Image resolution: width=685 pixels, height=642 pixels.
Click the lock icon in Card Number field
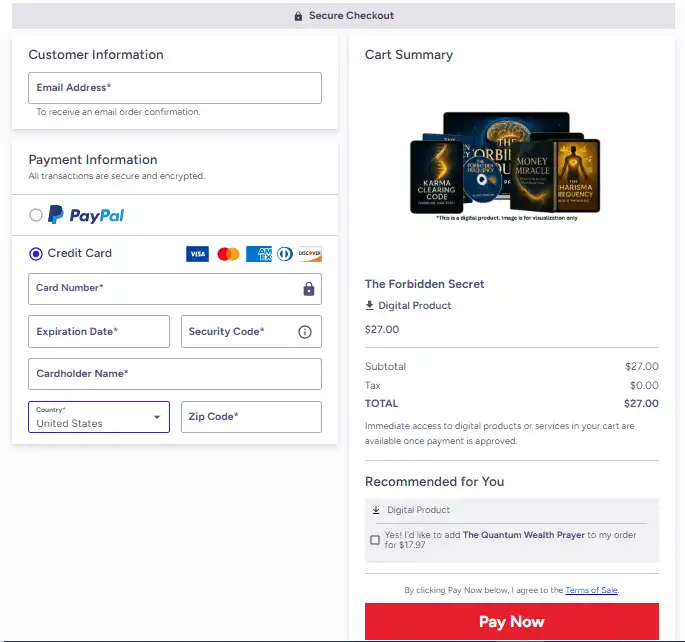(x=308, y=289)
